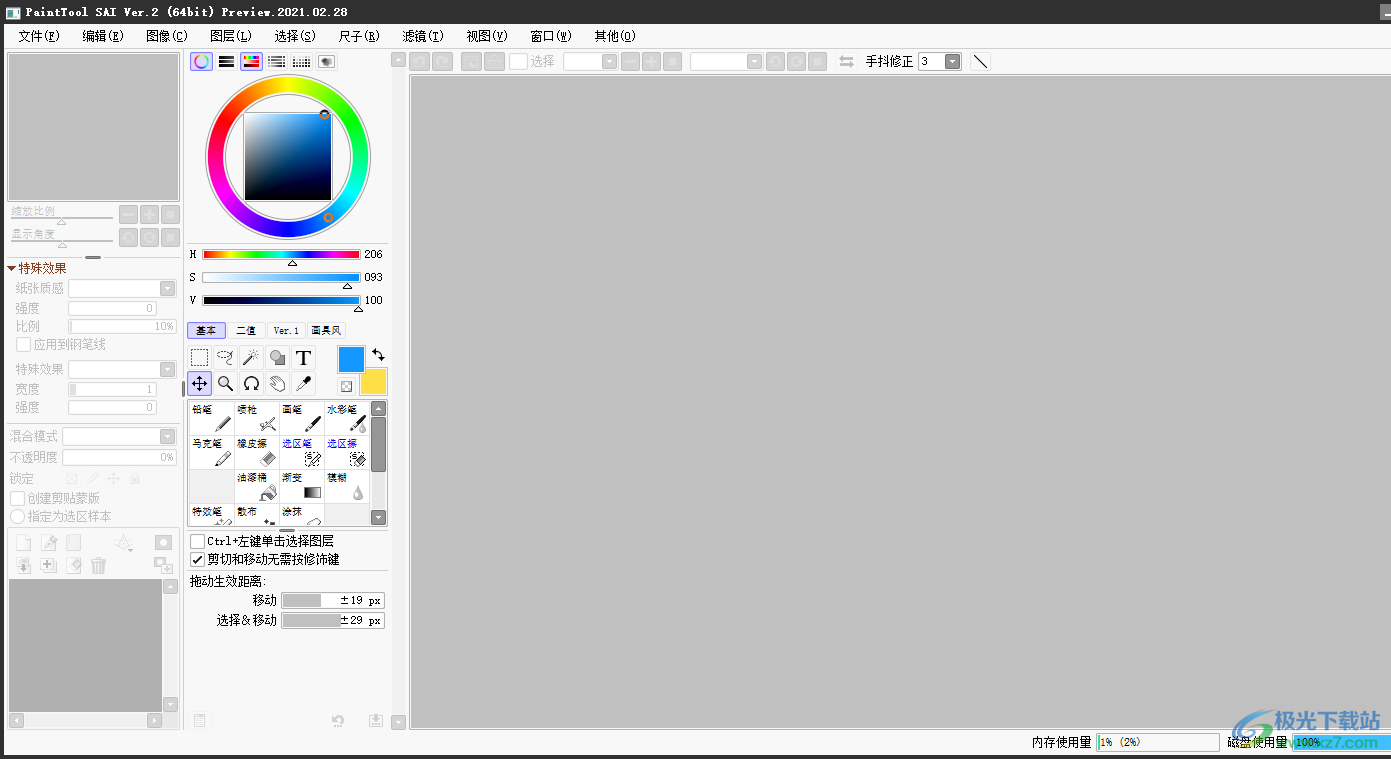Click the 选择&移动 drag distance field
Viewport: 1391px width, 759px height.
pyautogui.click(x=333, y=620)
